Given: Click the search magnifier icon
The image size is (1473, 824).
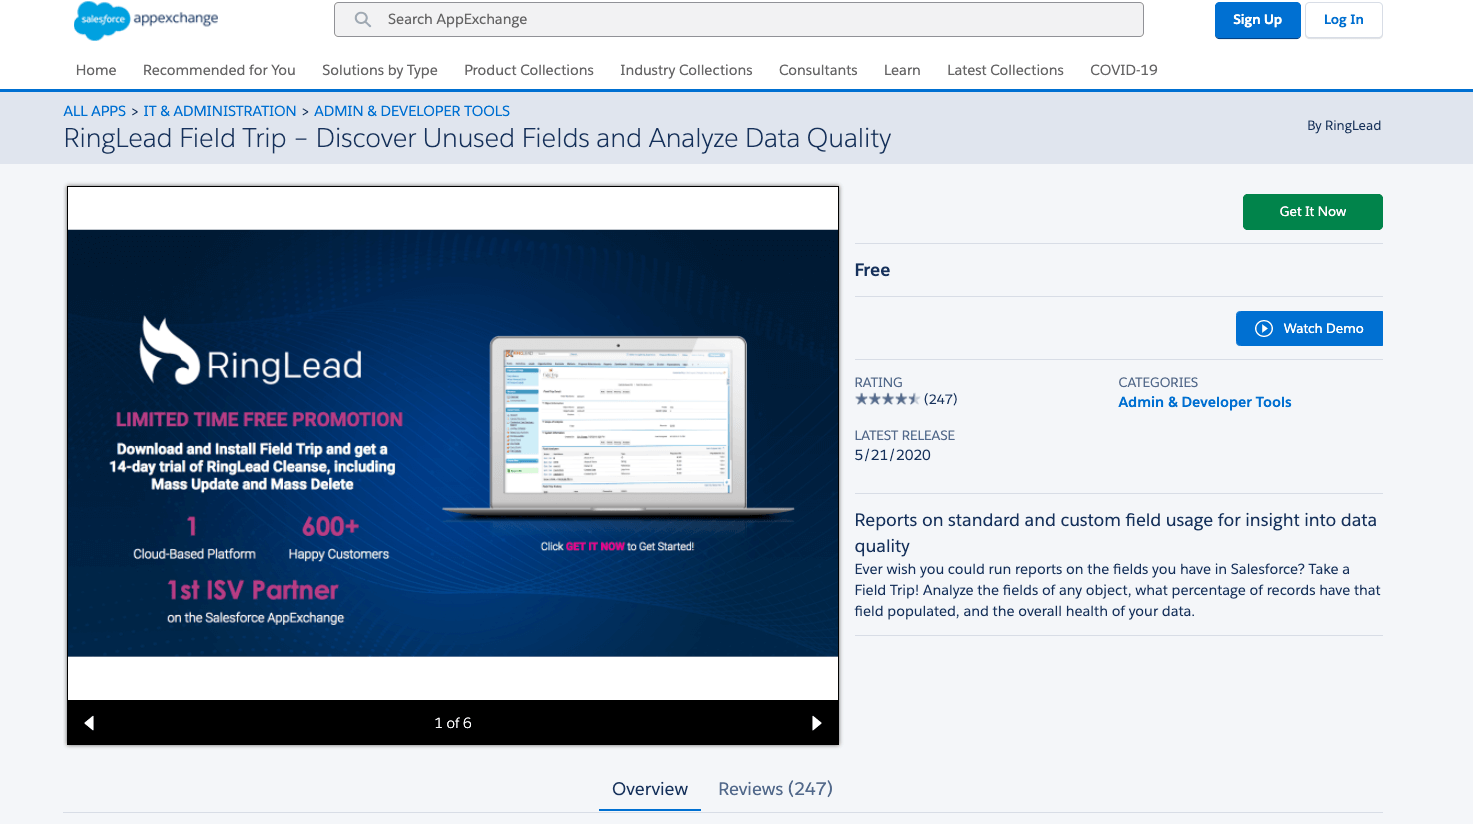Looking at the screenshot, I should coord(363,19).
